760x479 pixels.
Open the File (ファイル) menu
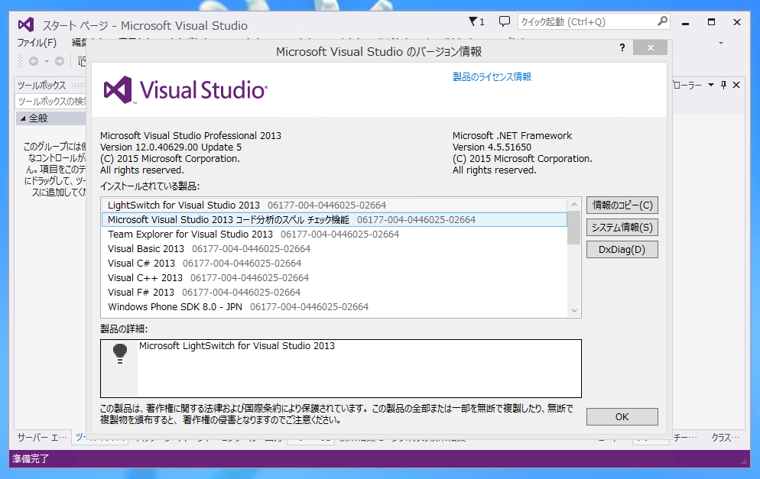coord(37,43)
